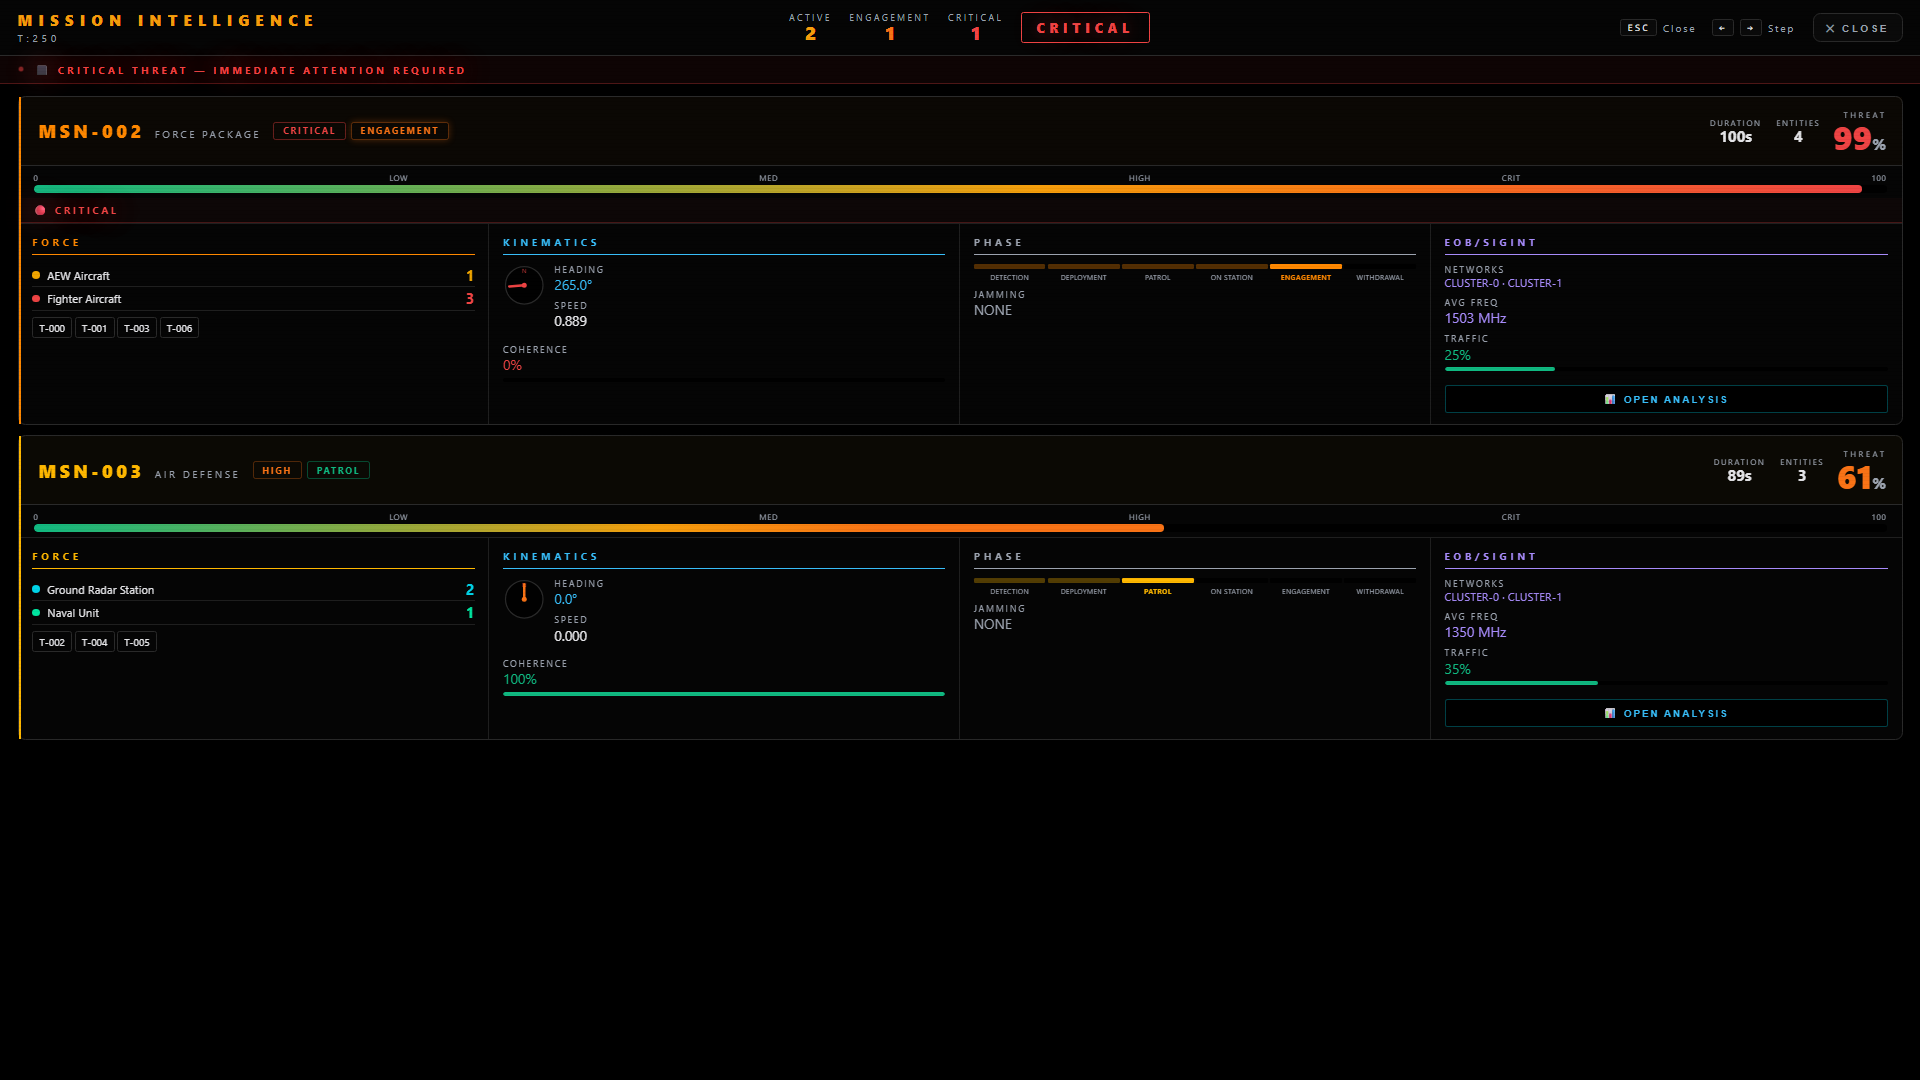1920x1080 pixels.
Task: Click the Naval Unit force row
Action: coord(253,613)
